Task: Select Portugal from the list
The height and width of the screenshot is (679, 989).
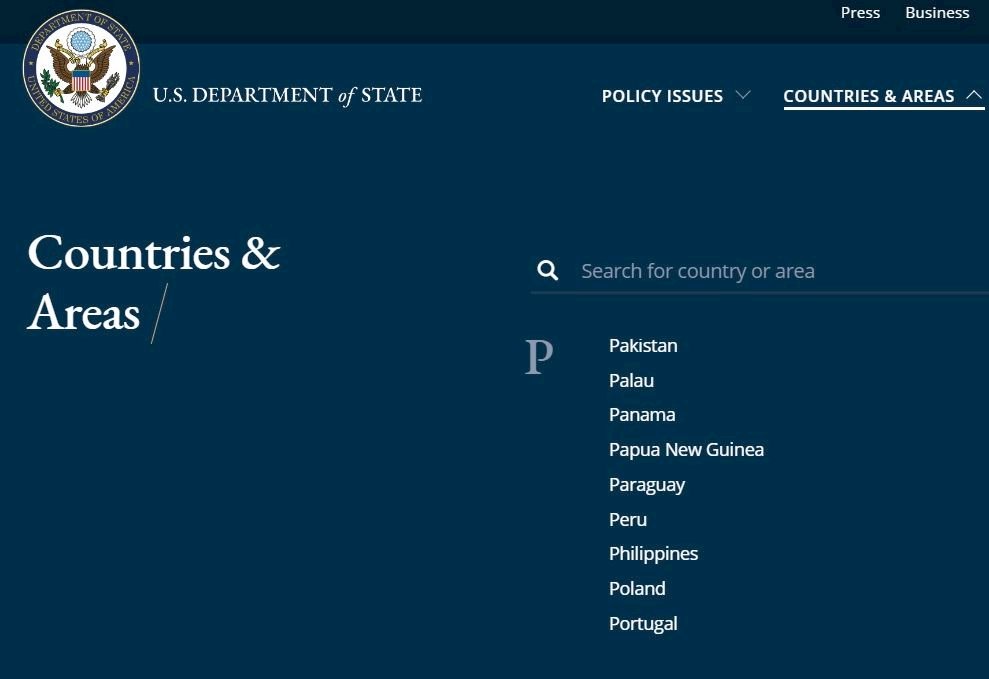Action: pyautogui.click(x=643, y=624)
